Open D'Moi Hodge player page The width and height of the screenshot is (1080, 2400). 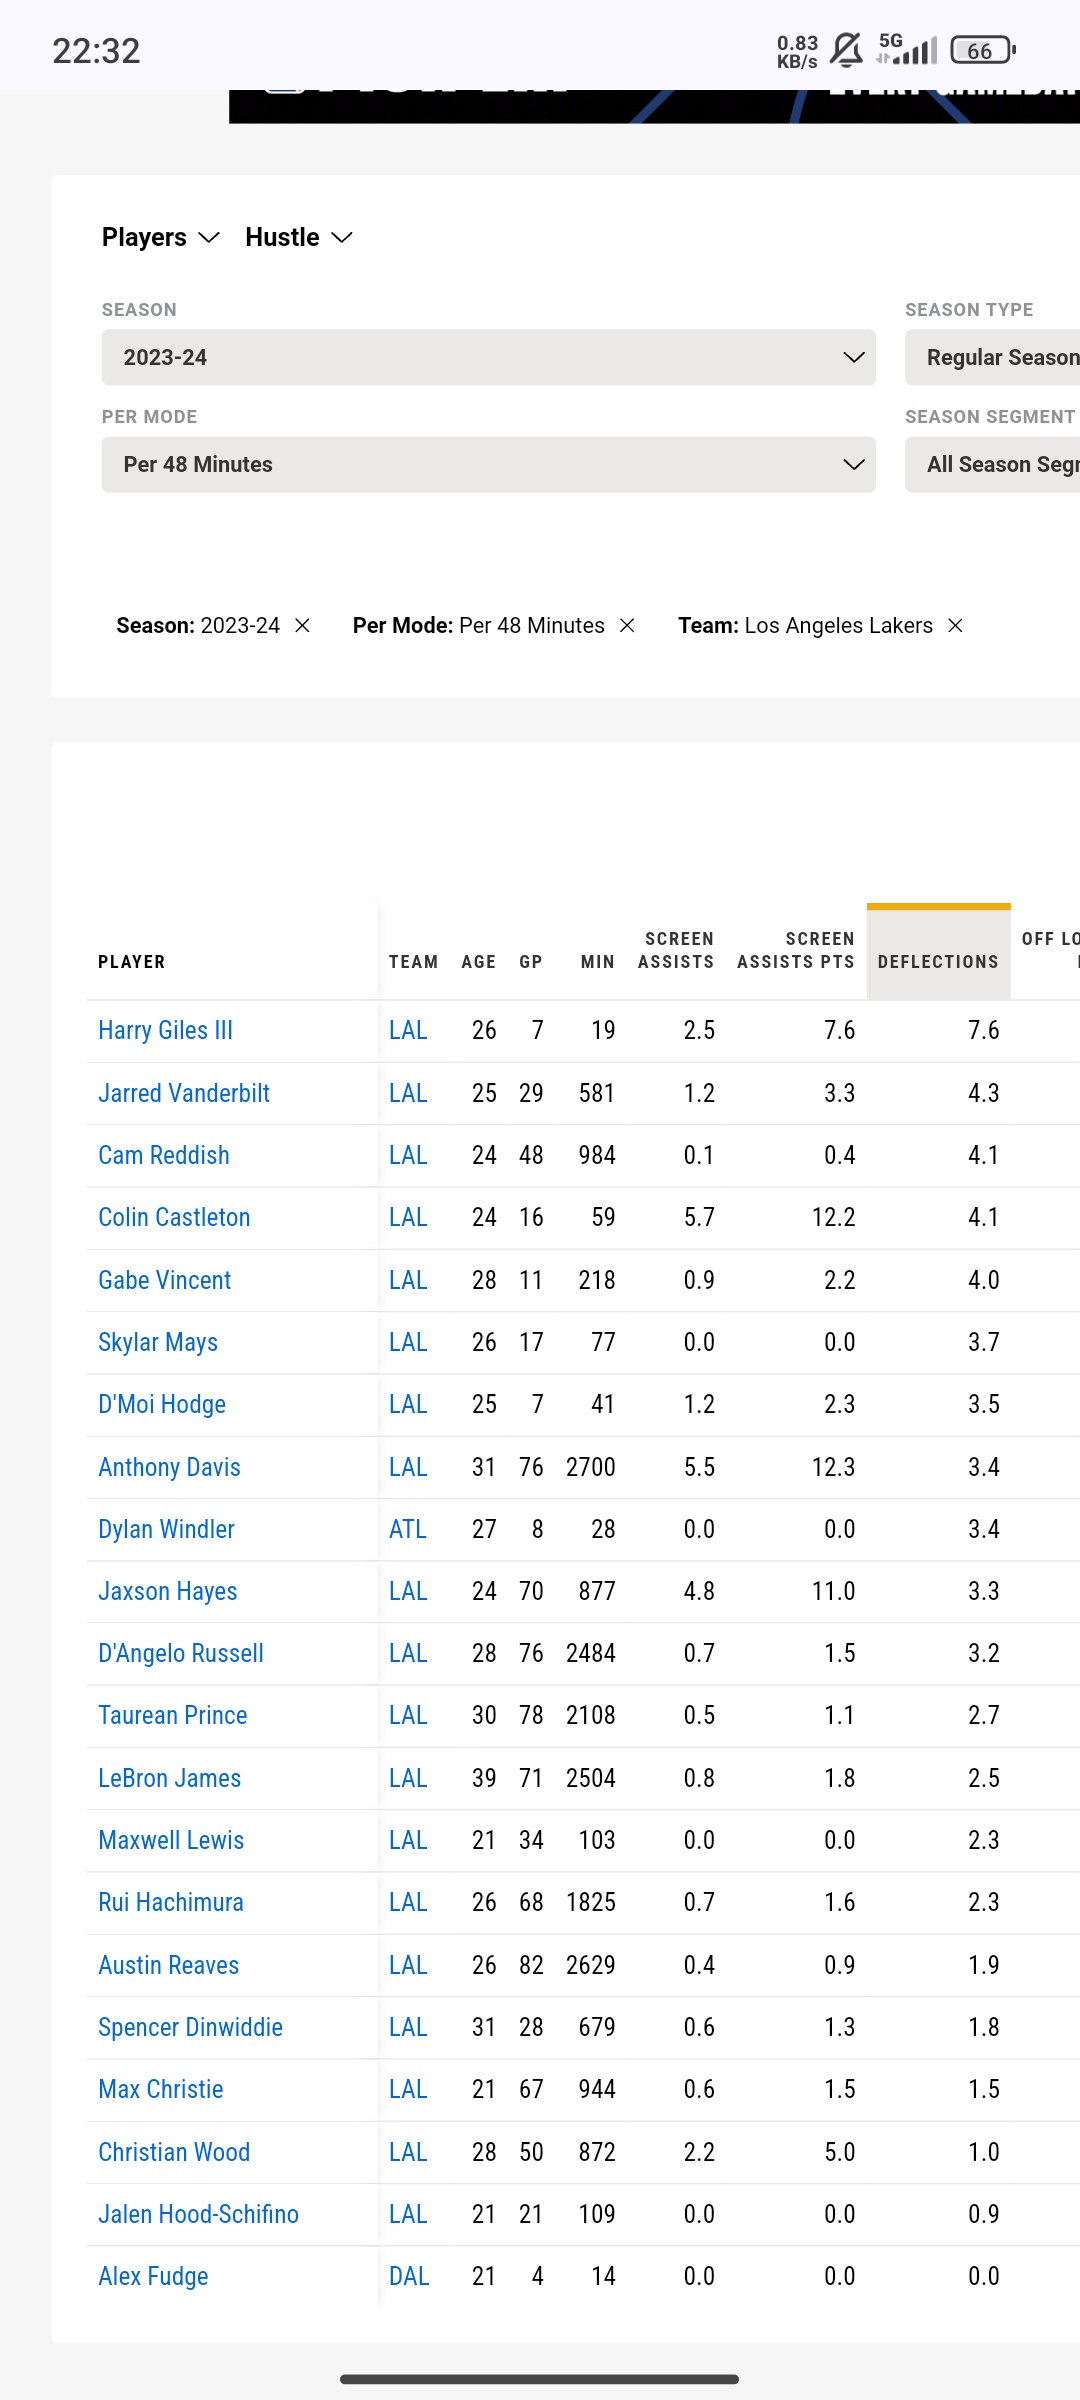[x=162, y=1404]
